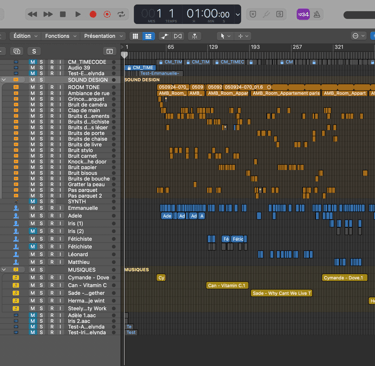Select the AMB_Room_Appartement paris region

coord(286,93)
